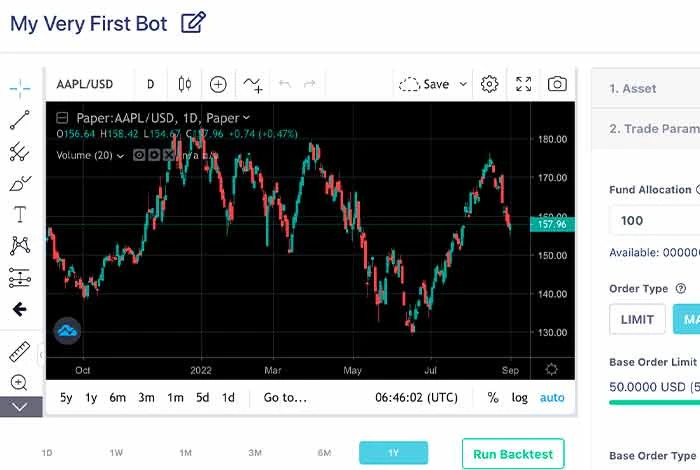Click the compare or add symbol icon

point(218,84)
